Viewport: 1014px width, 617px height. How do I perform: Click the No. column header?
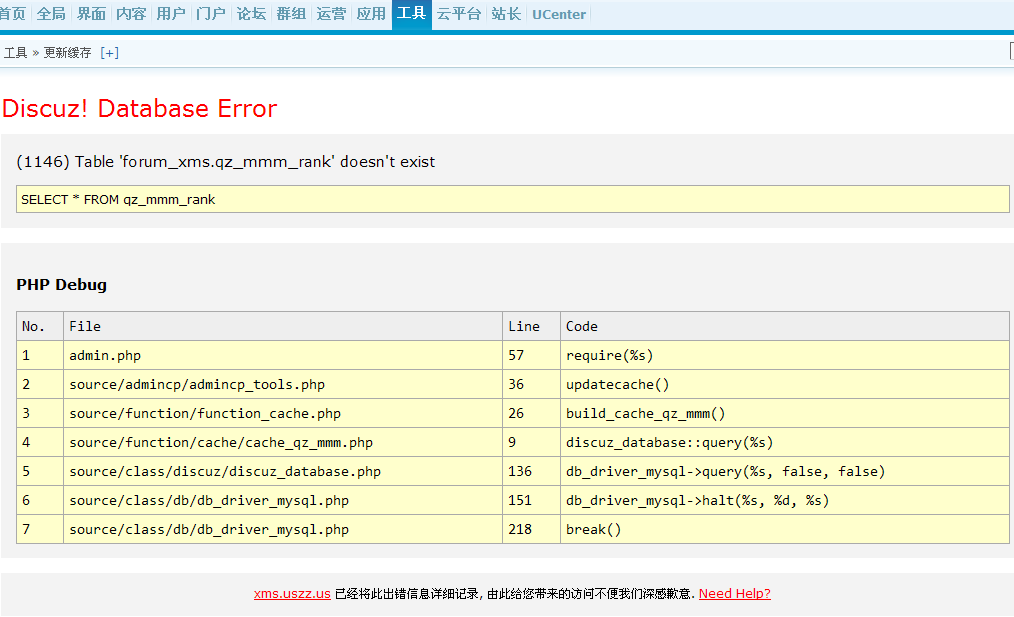point(39,326)
